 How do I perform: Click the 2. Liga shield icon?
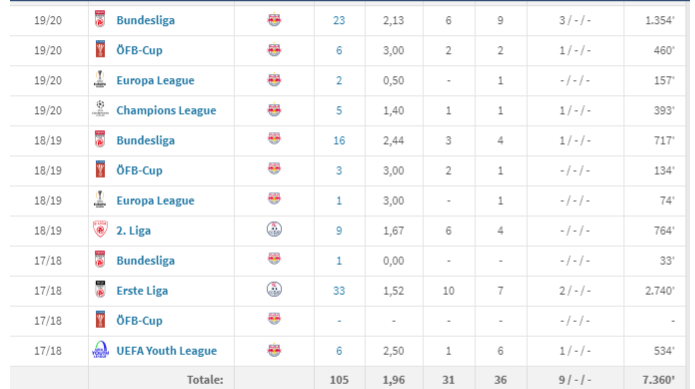tap(100, 230)
